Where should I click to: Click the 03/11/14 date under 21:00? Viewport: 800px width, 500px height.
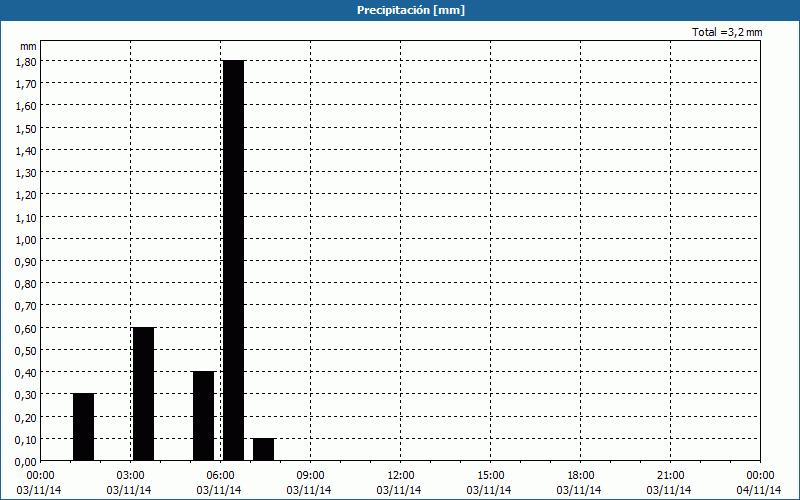(669, 490)
